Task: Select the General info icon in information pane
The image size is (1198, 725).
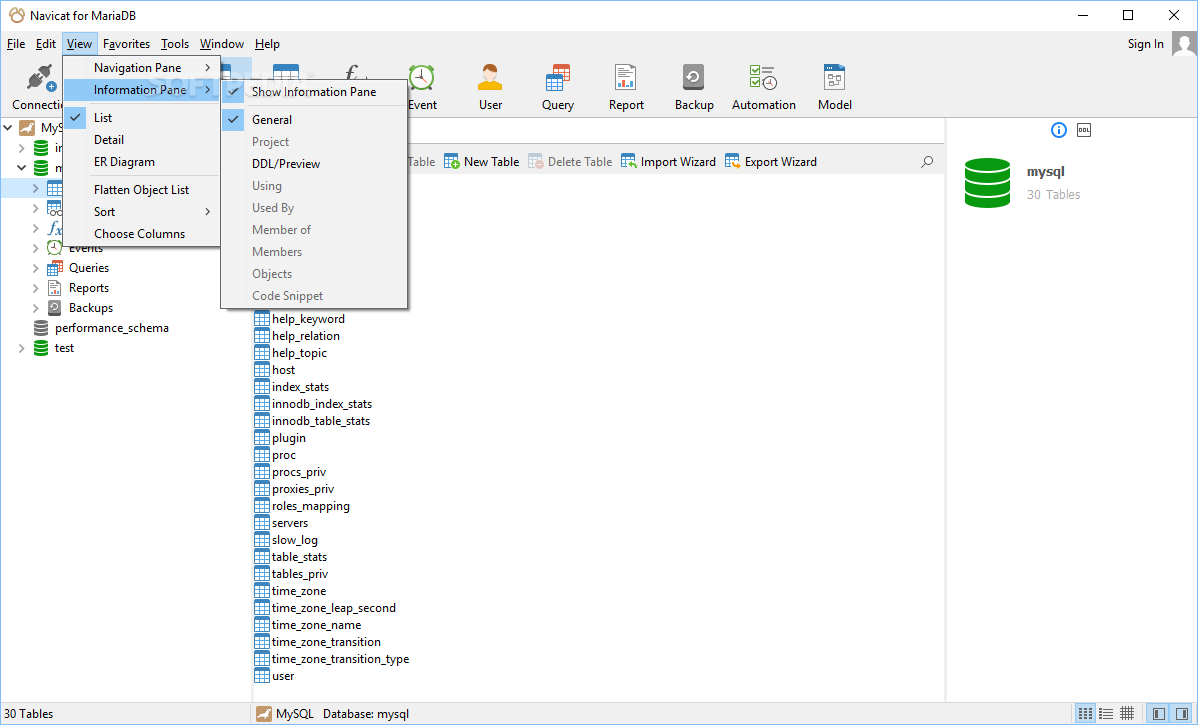Action: (1058, 130)
